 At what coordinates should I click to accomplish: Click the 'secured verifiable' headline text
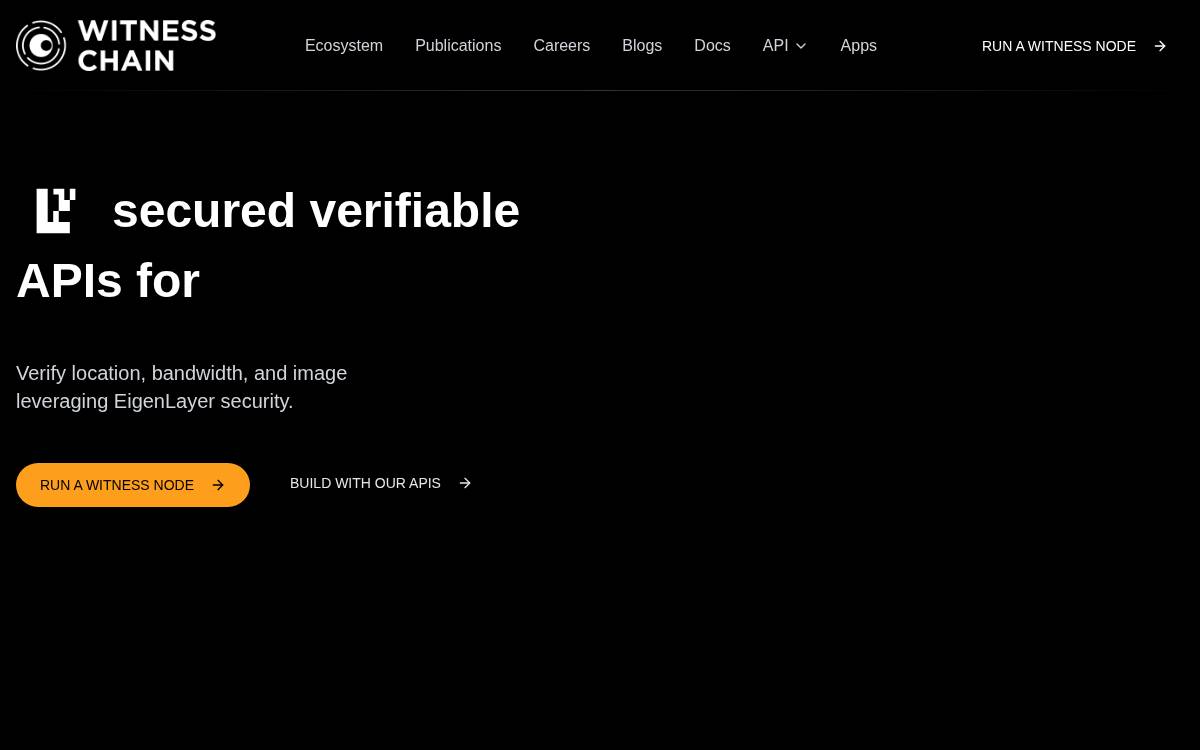point(316,210)
